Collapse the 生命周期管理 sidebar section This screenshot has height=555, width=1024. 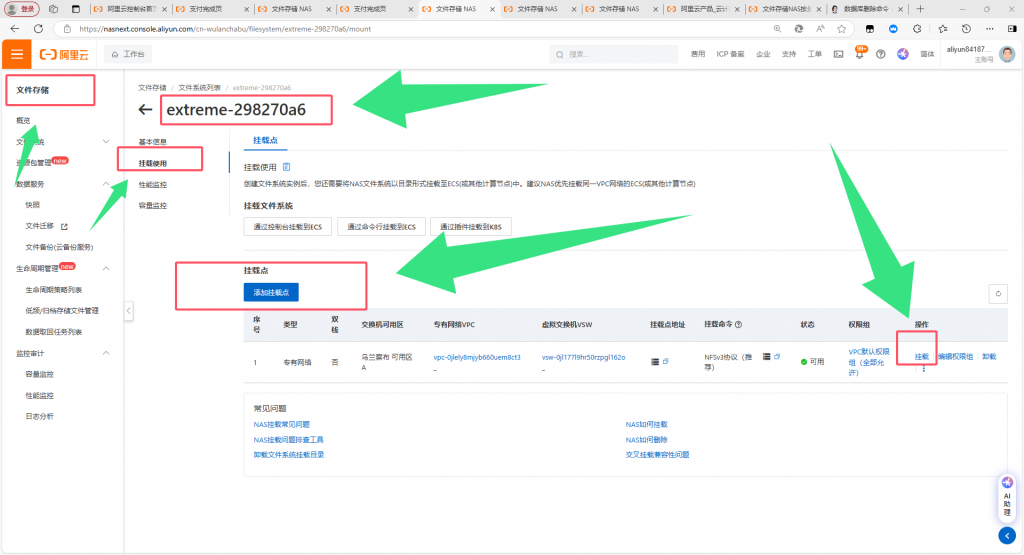107,268
